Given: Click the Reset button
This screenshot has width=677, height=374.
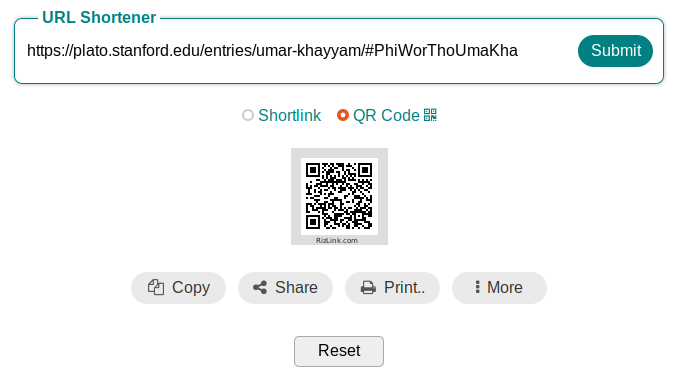Looking at the screenshot, I should (x=339, y=351).
